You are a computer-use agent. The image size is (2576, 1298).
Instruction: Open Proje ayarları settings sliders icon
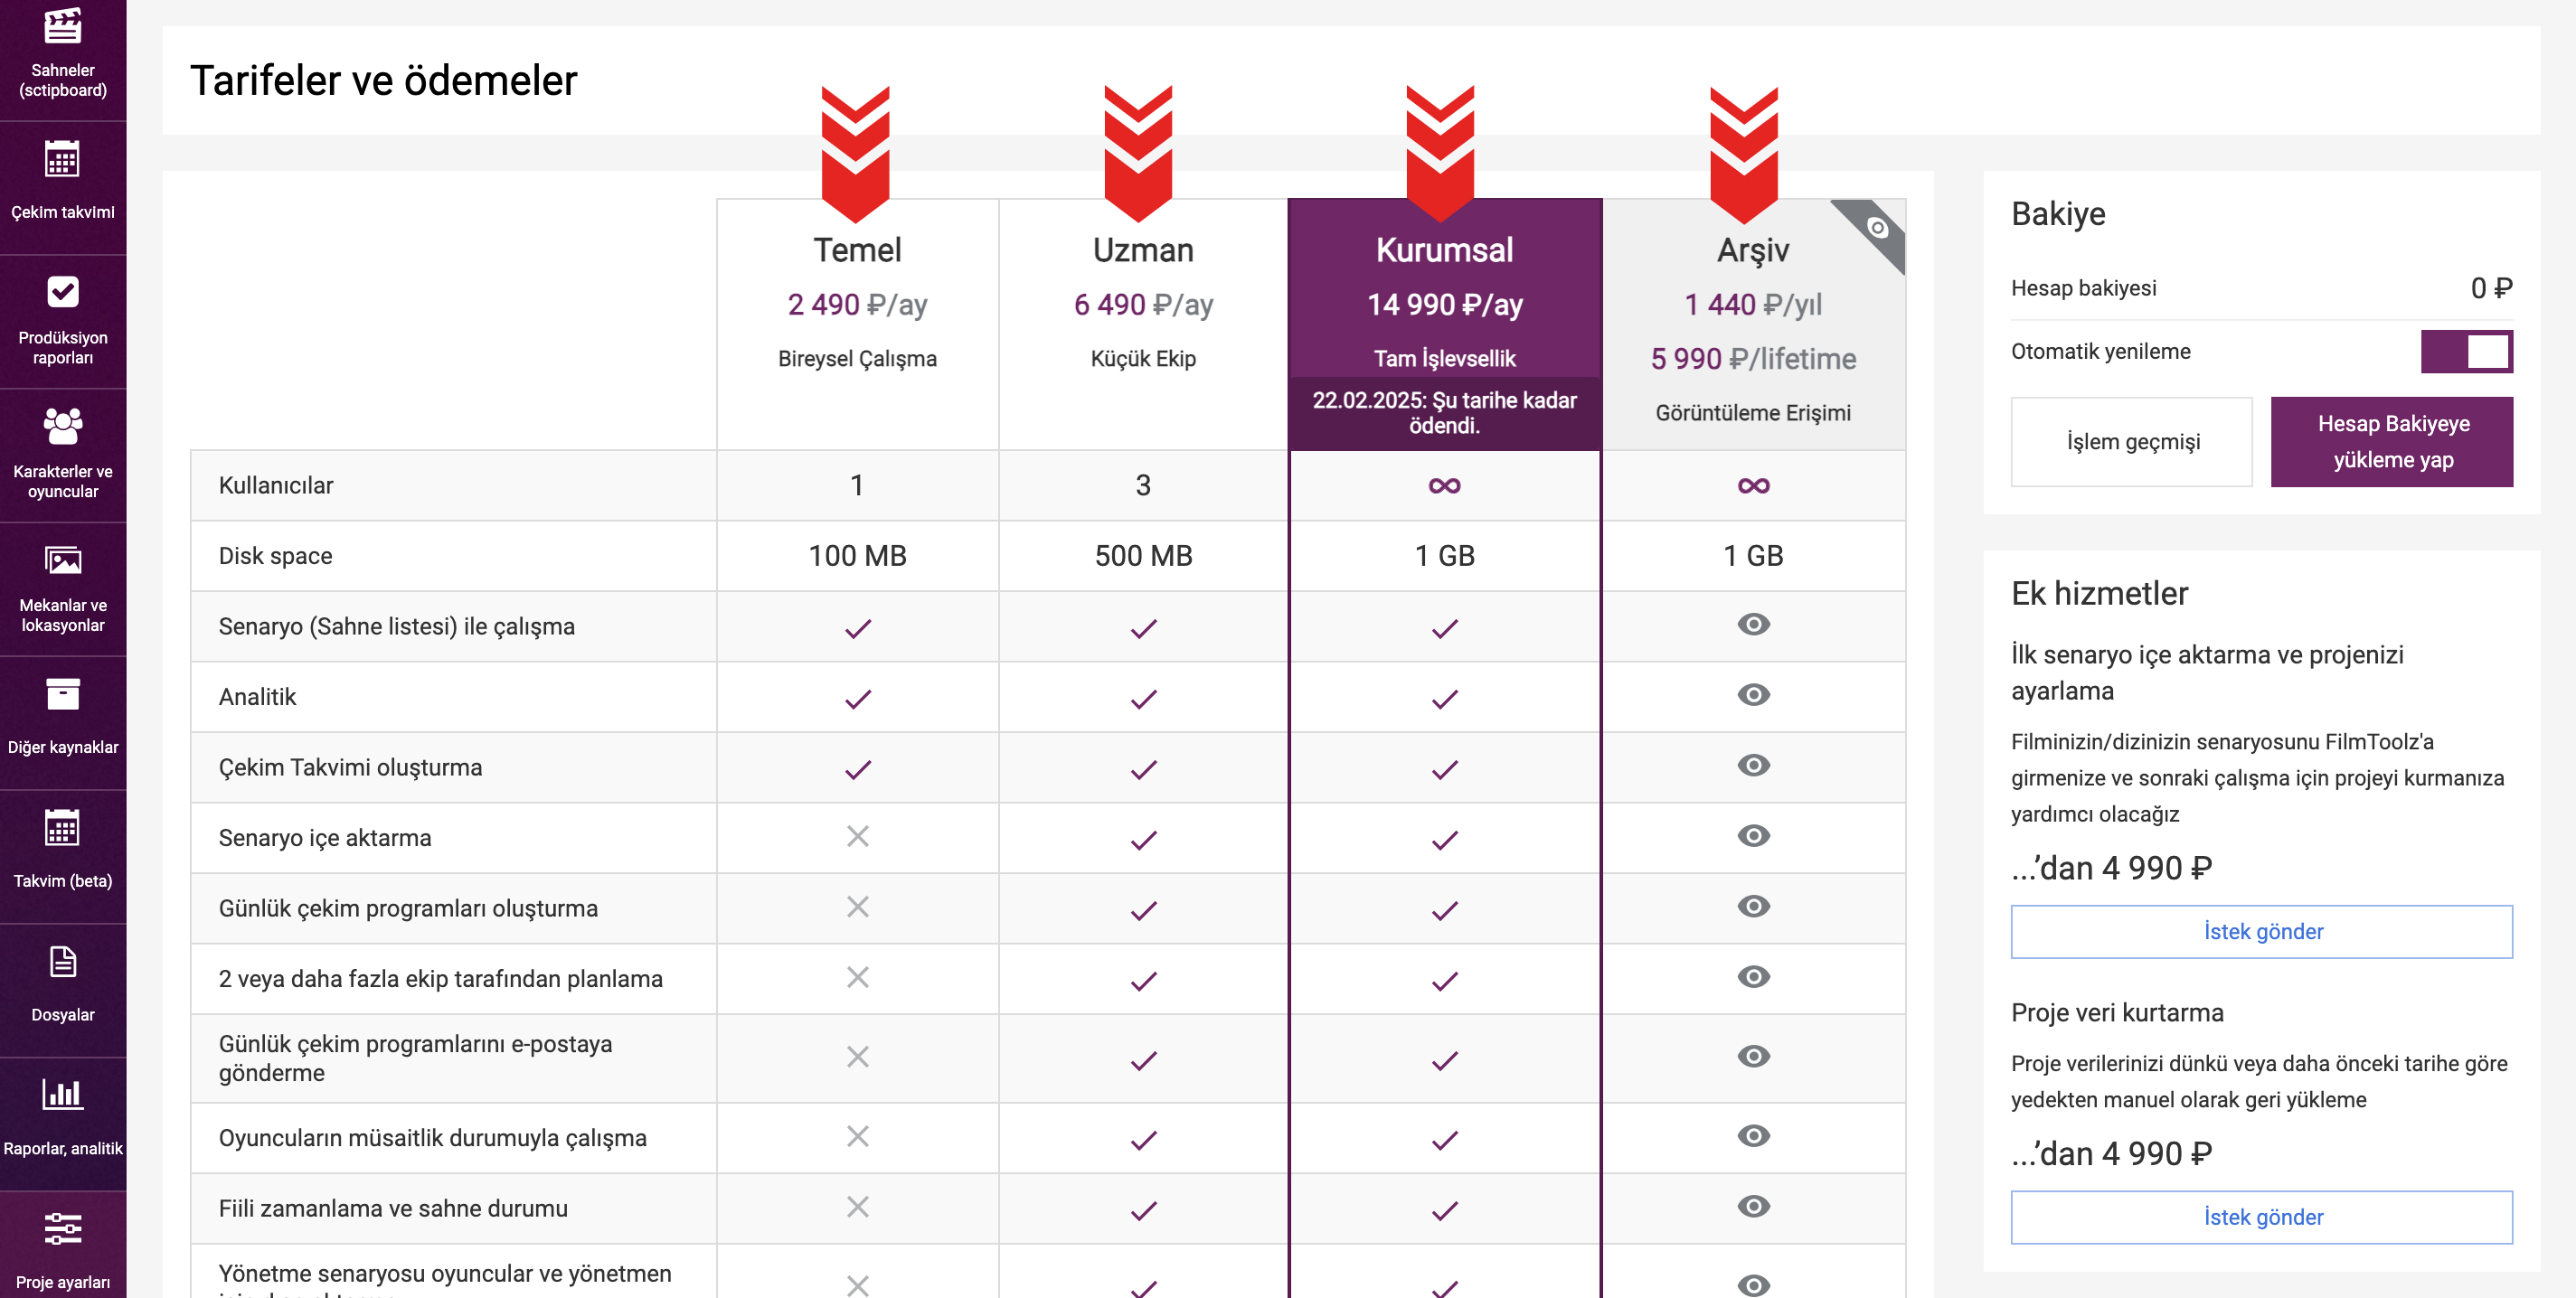click(x=62, y=1228)
